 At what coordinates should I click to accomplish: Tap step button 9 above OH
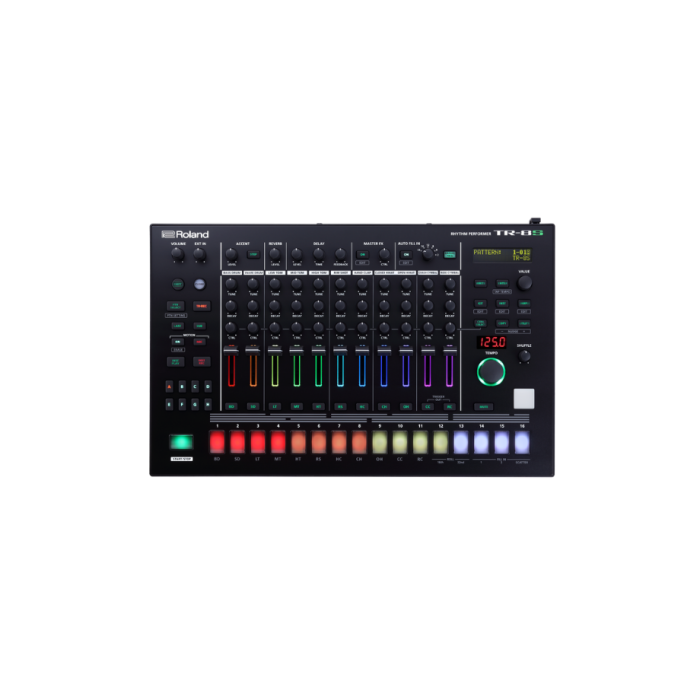click(x=380, y=442)
